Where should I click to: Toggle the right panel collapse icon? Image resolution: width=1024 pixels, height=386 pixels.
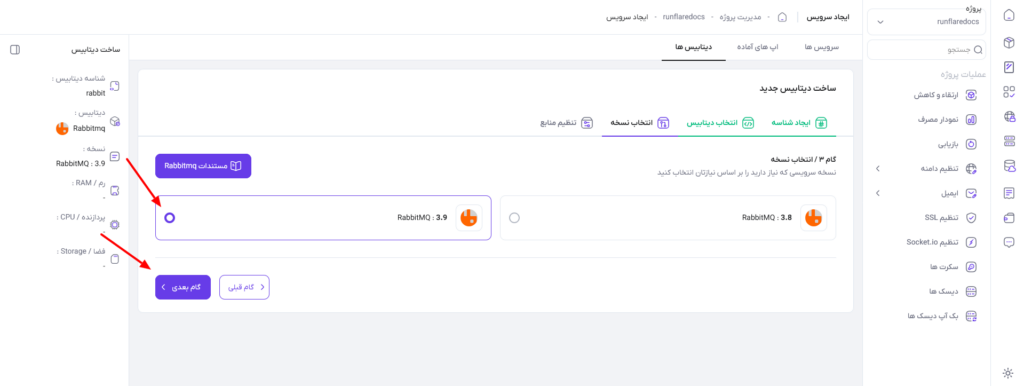[16, 50]
